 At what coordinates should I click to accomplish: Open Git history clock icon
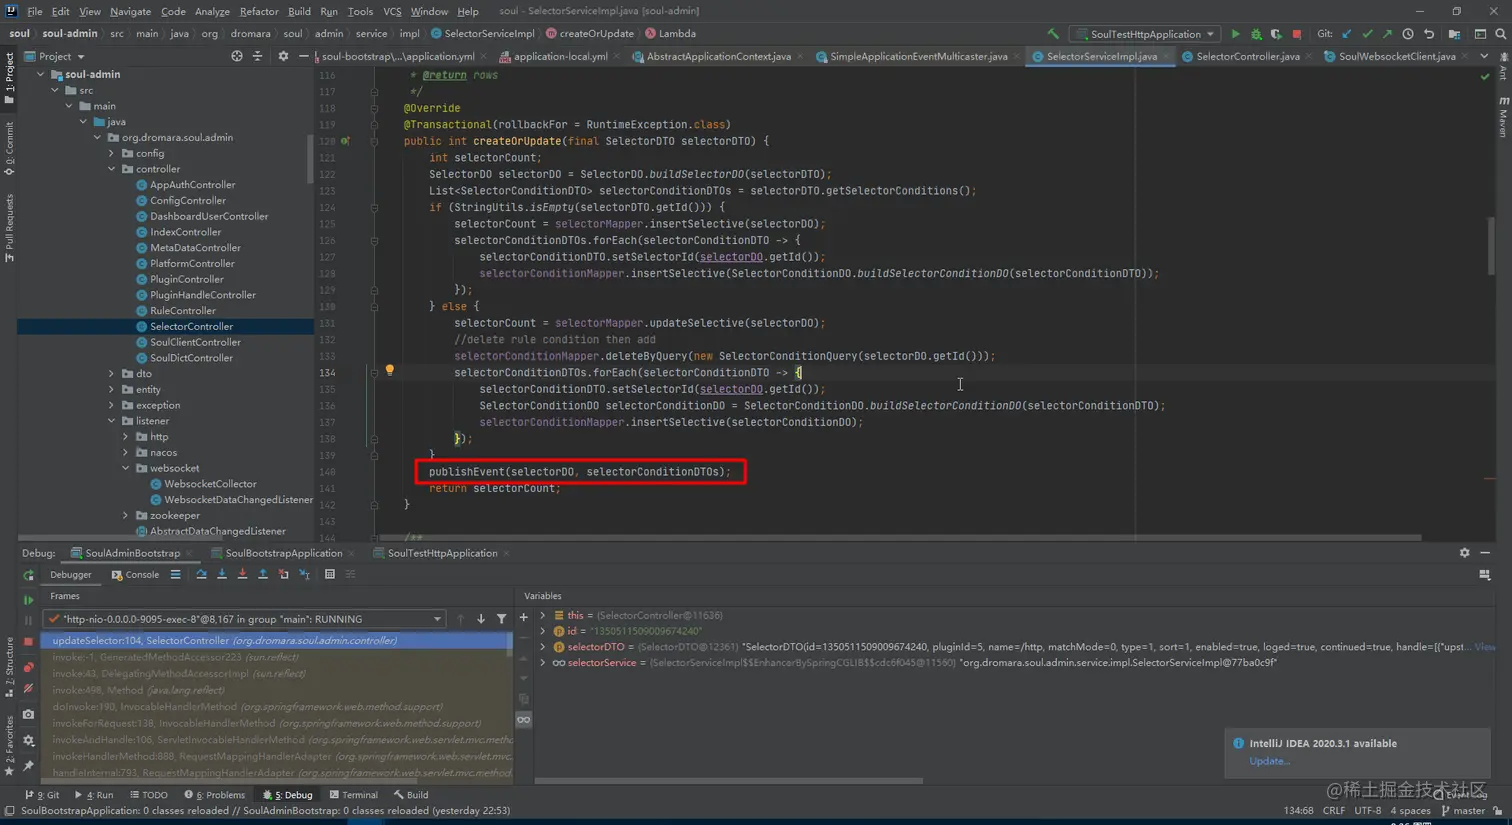(1408, 34)
